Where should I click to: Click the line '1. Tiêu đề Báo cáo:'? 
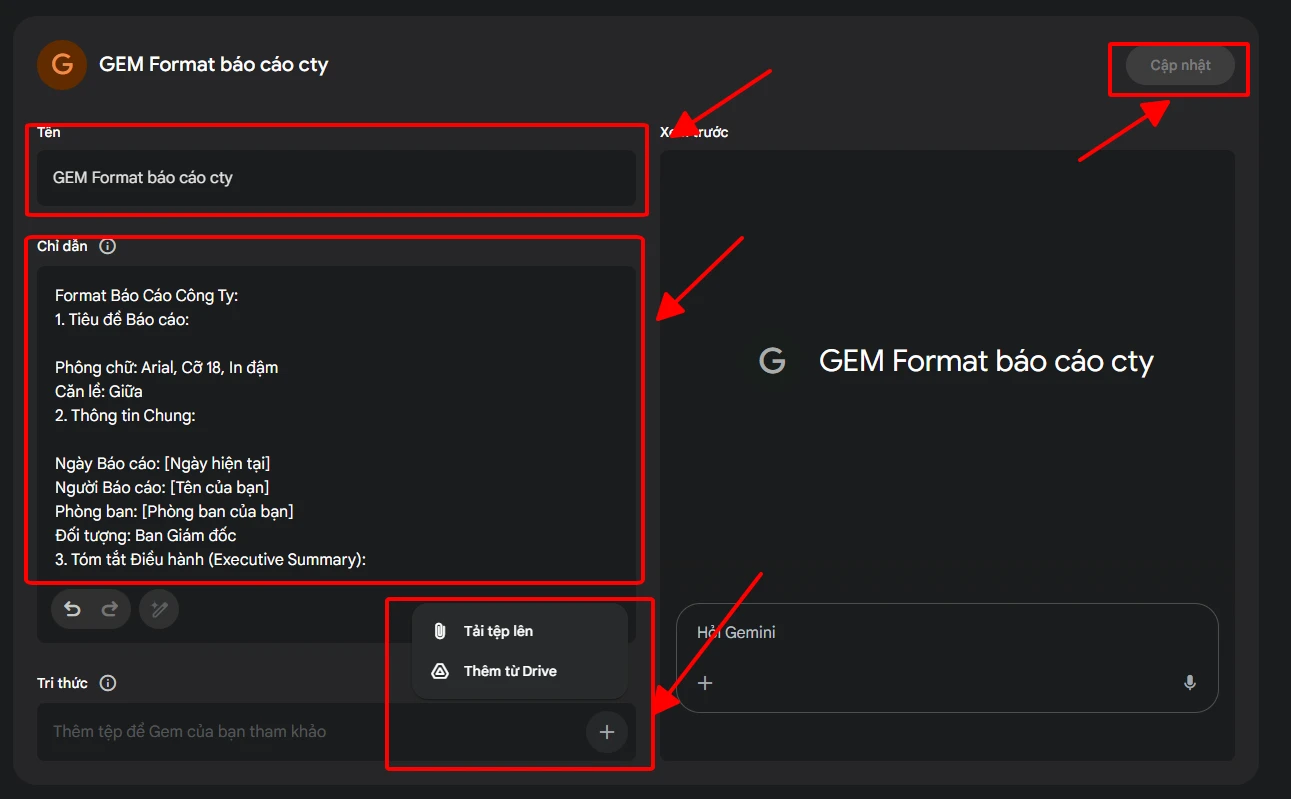click(x=122, y=320)
